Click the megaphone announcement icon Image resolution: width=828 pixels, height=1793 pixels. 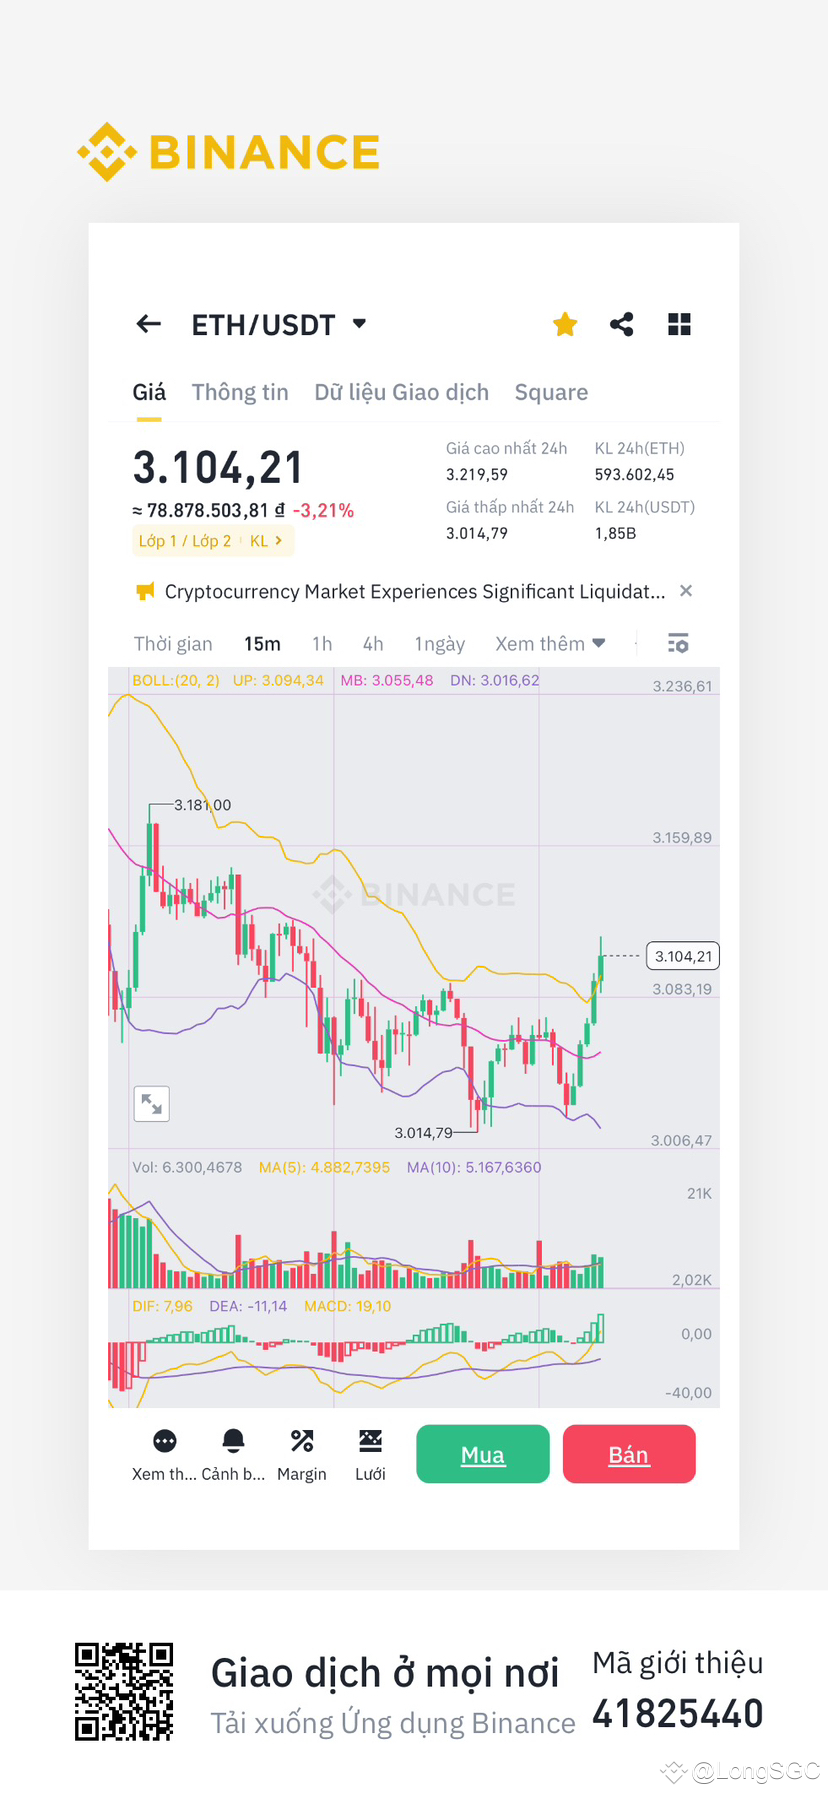click(144, 591)
